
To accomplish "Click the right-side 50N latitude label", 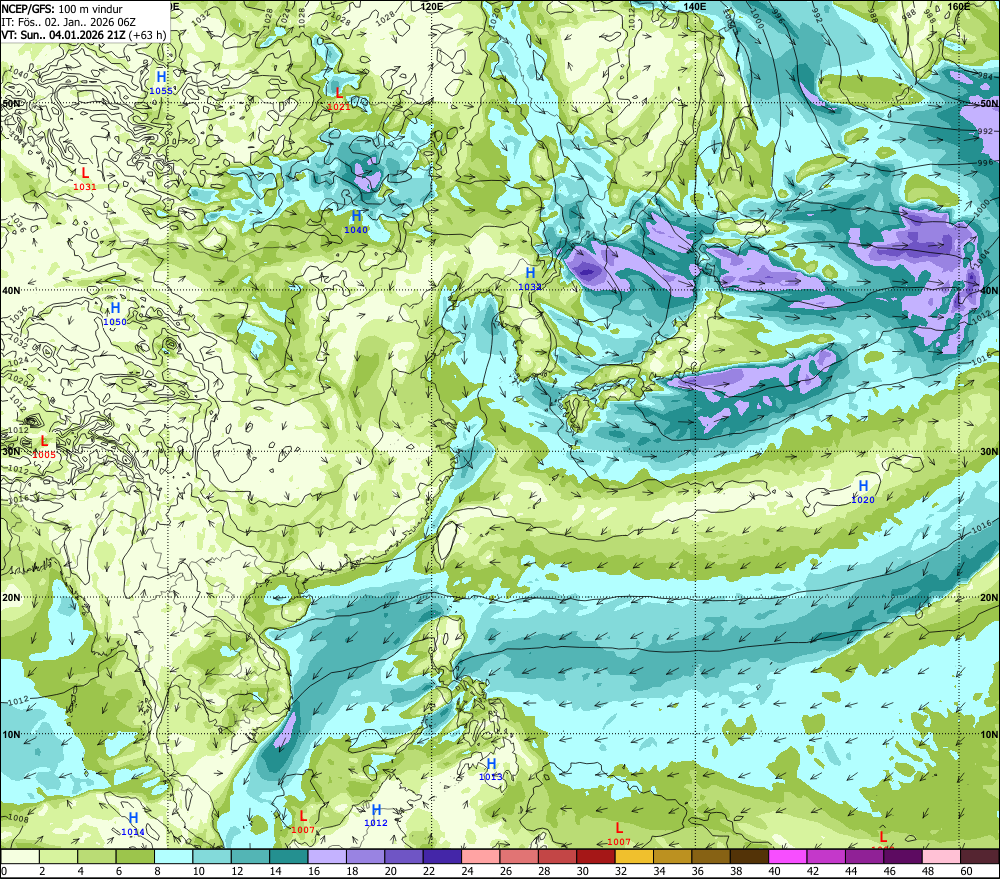I will point(989,103).
